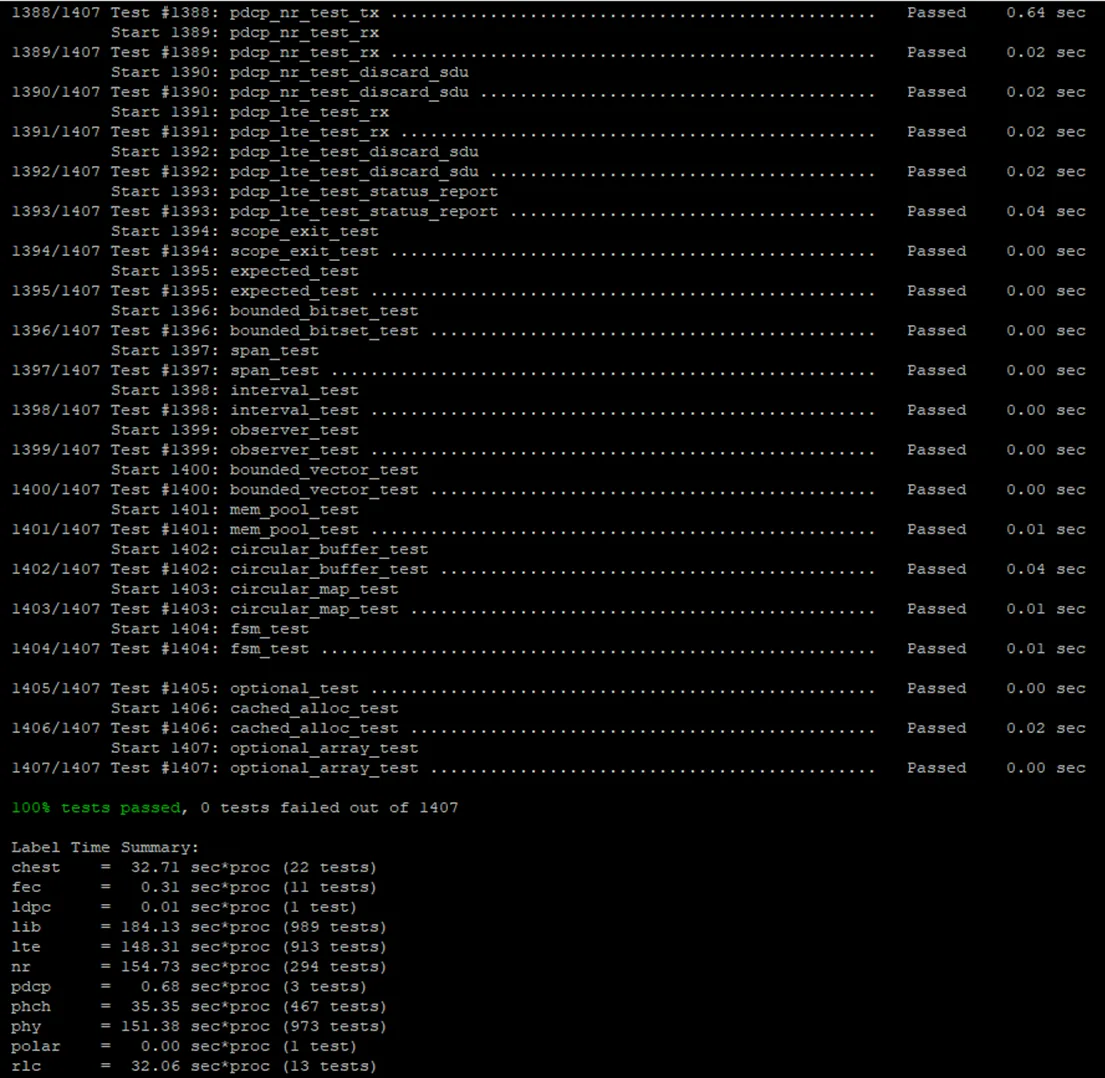Click the "(913 tests)" count
This screenshot has width=1105, height=1078.
click(335, 946)
